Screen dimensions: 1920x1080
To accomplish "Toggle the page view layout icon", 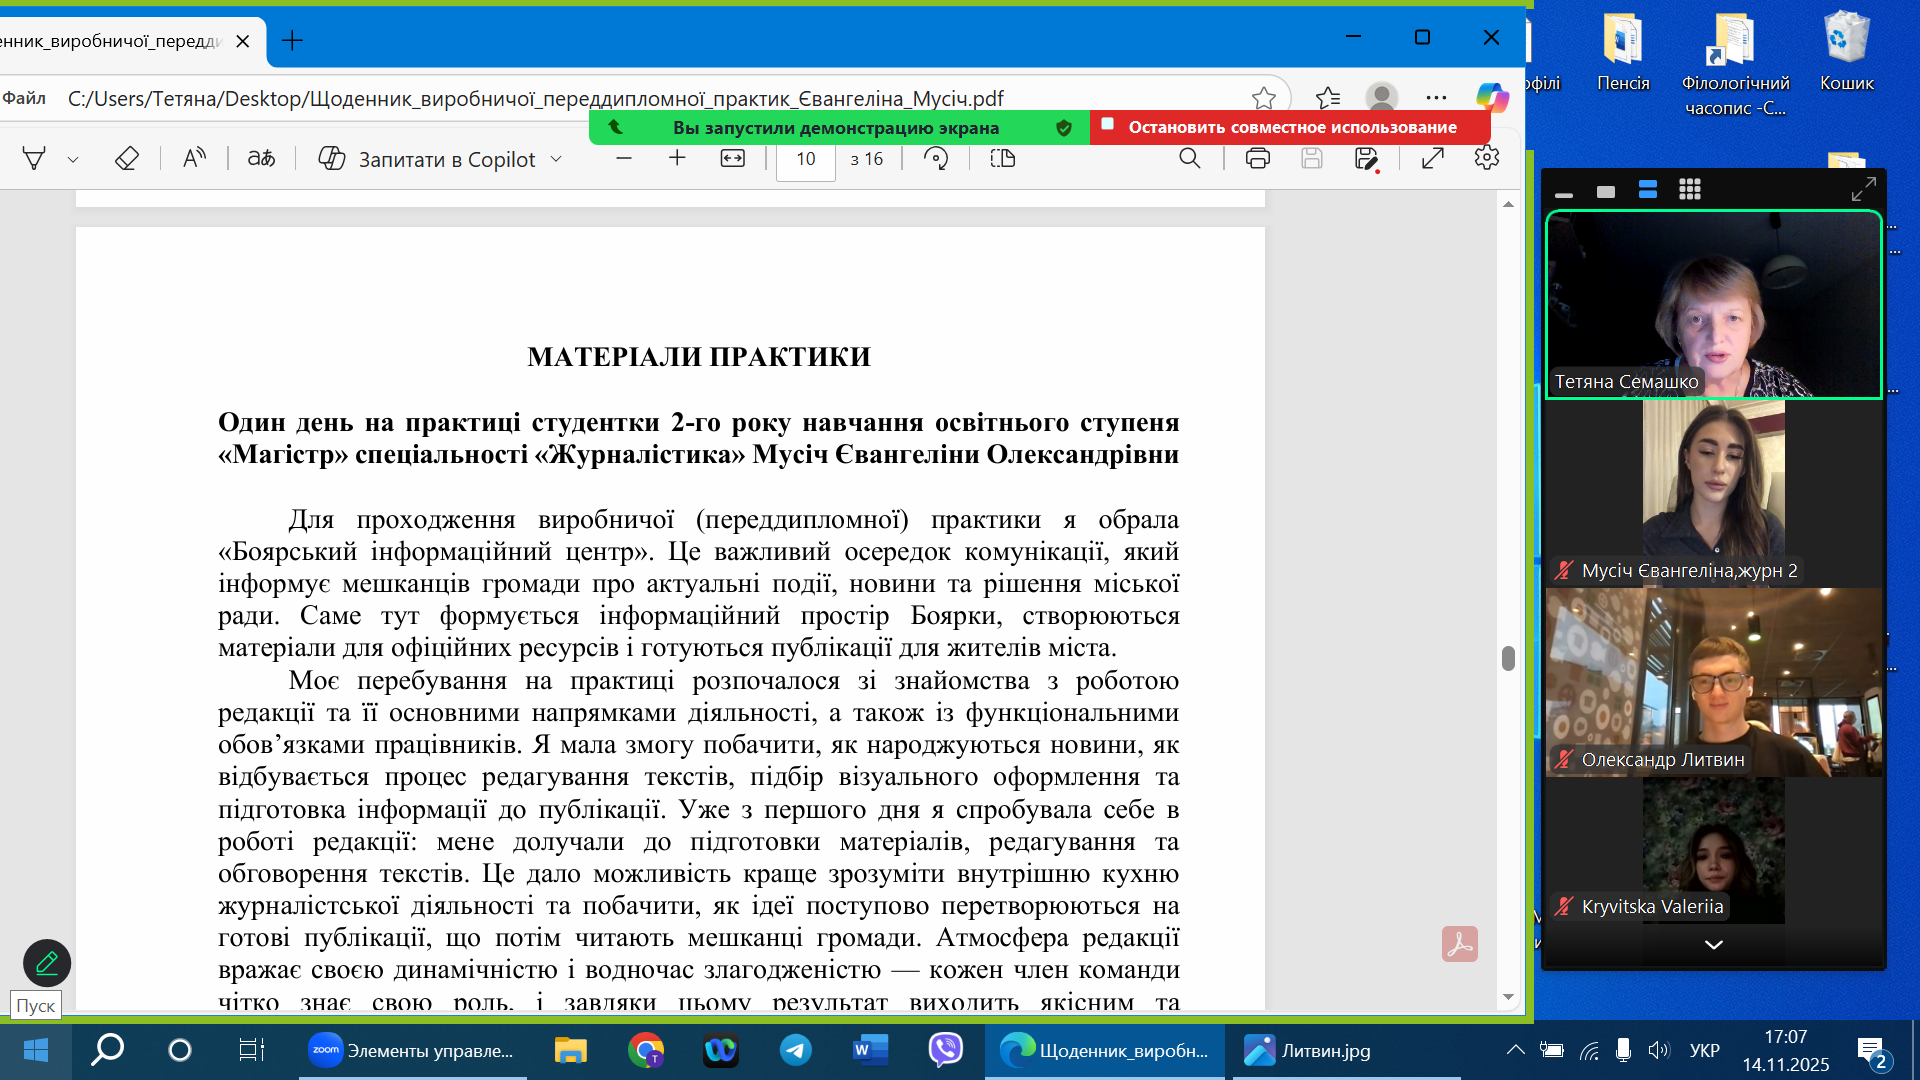I will pos(1003,159).
